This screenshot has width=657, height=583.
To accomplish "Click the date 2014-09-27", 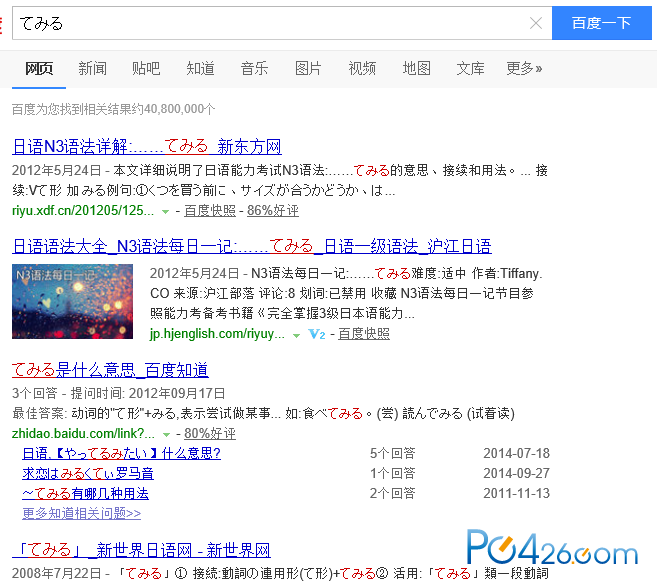I will coord(516,474).
